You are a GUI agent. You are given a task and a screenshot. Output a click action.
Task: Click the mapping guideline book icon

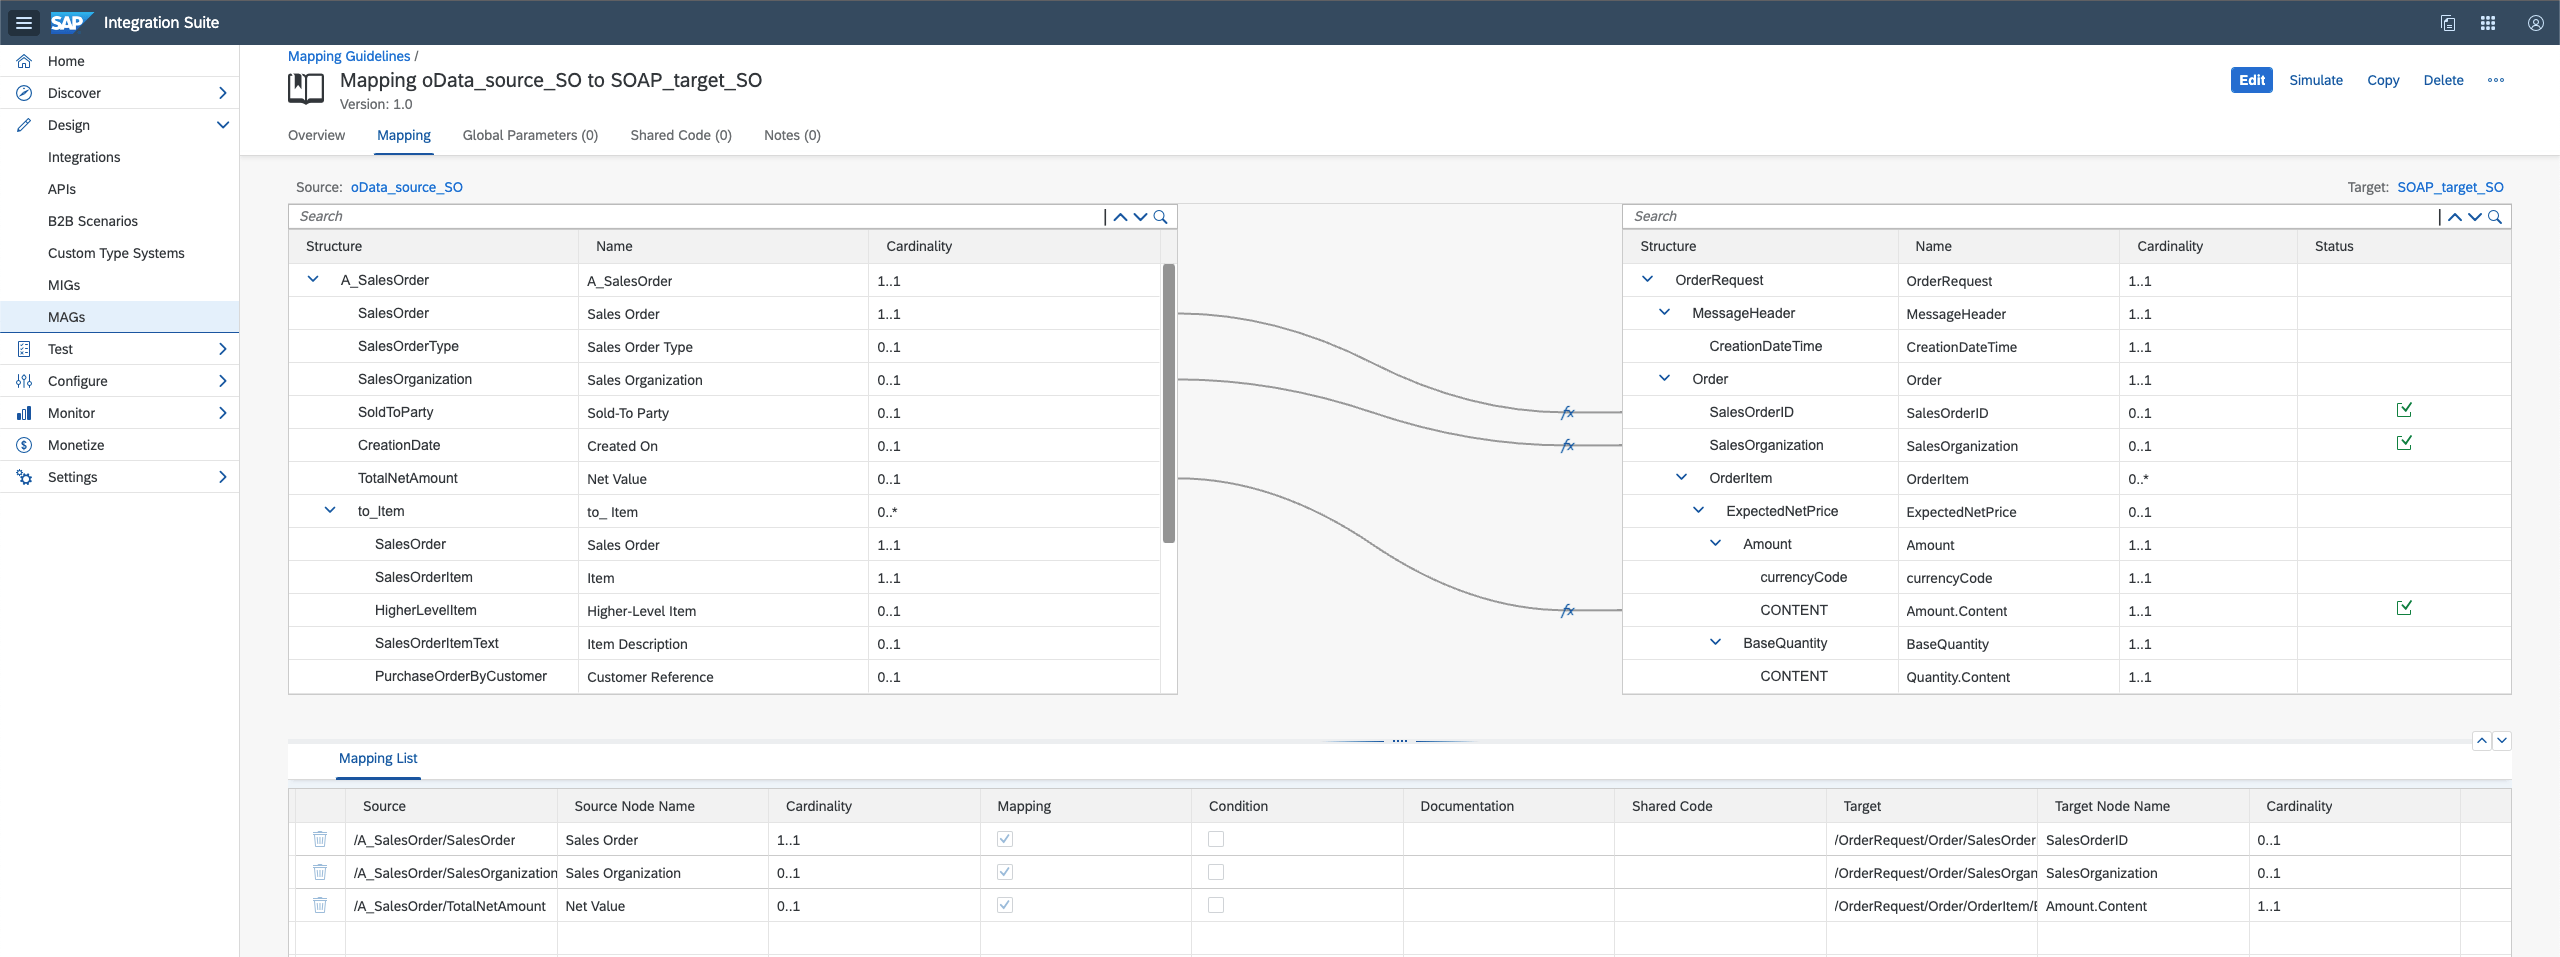point(306,89)
